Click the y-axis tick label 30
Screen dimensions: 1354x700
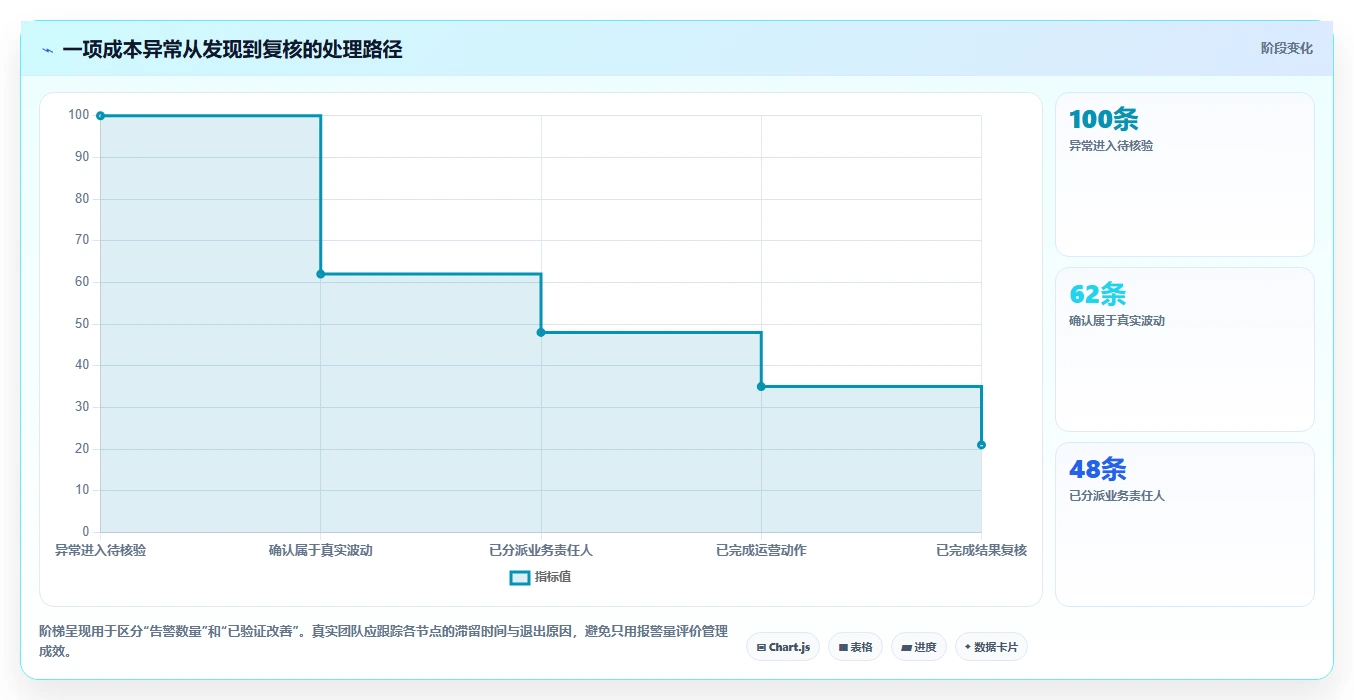[x=82, y=407]
